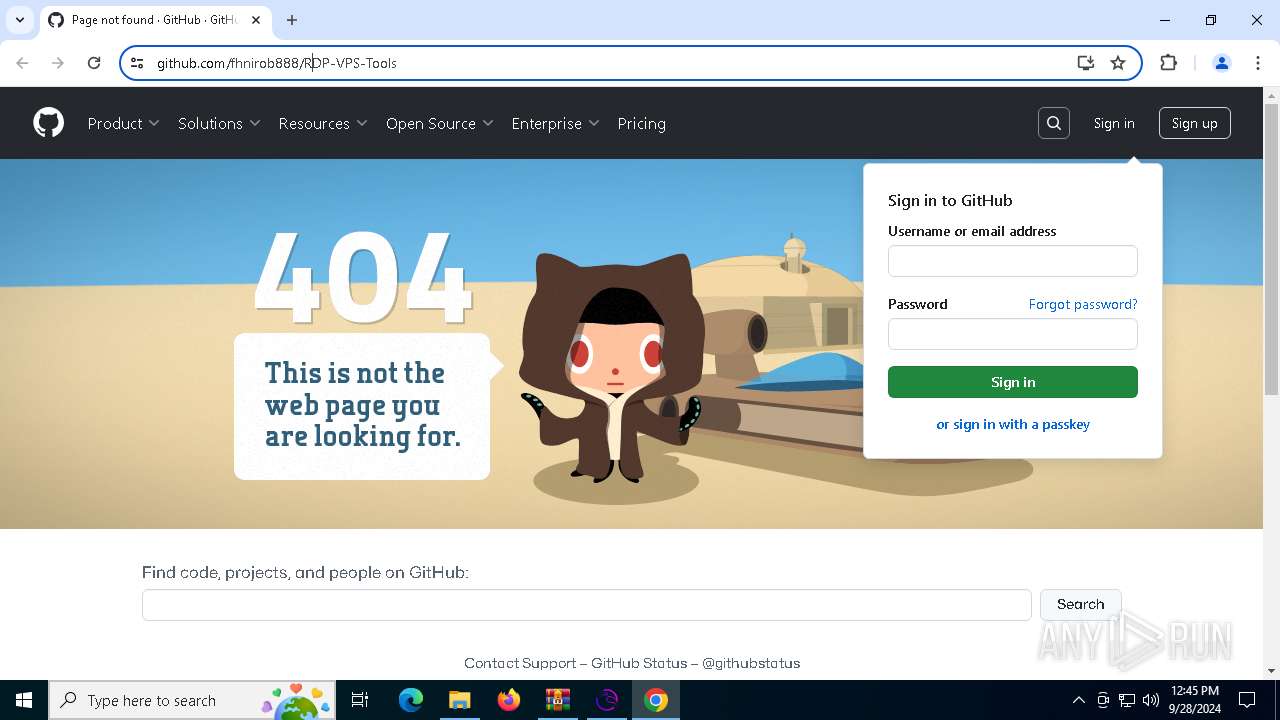Click the page vertical scrollbar thumb
The image size is (1280, 720).
(1271, 250)
